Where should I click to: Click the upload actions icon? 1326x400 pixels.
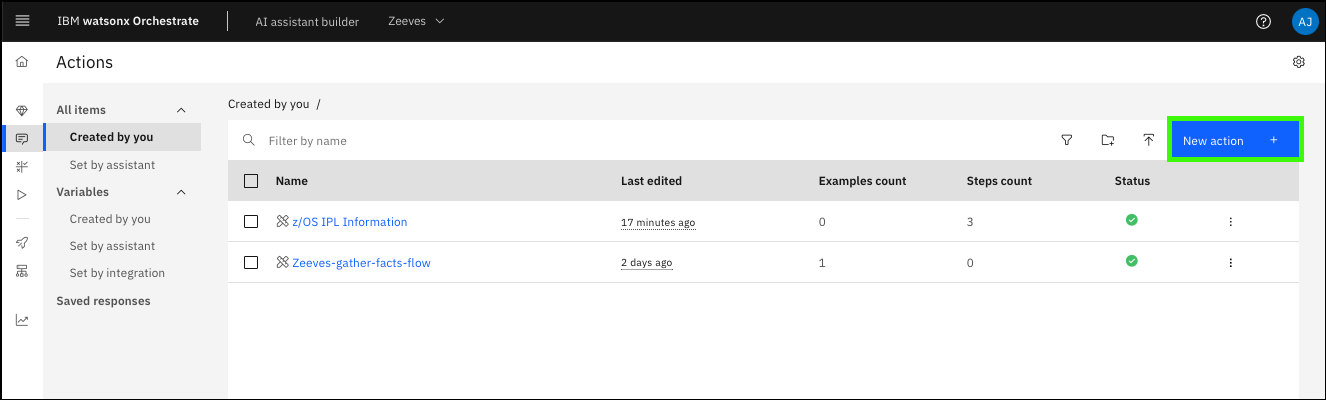(1149, 141)
